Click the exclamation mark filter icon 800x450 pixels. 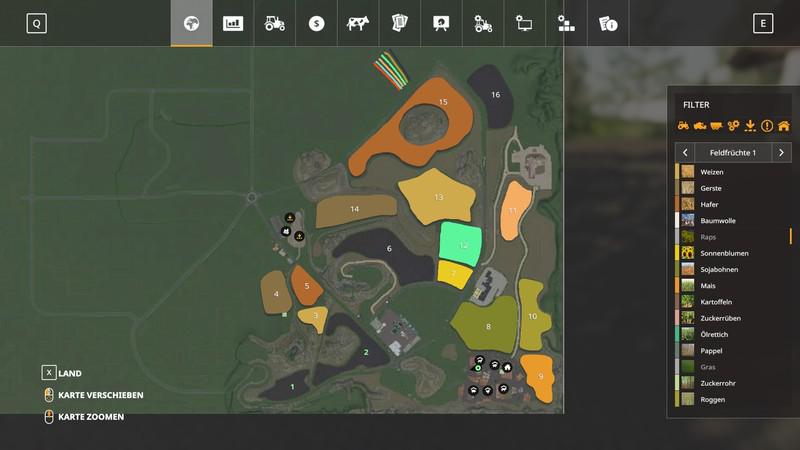pyautogui.click(x=767, y=126)
